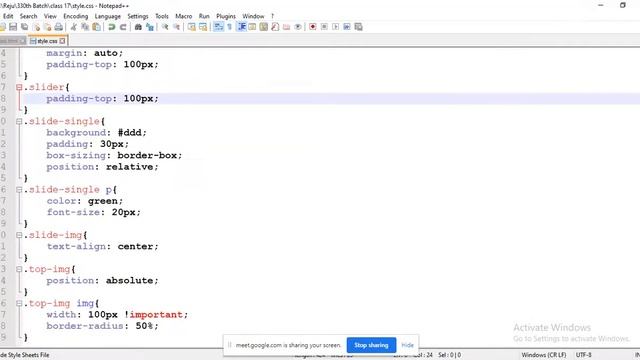640x360 pixels.
Task: Open the Tools menu
Action: pyautogui.click(x=162, y=16)
